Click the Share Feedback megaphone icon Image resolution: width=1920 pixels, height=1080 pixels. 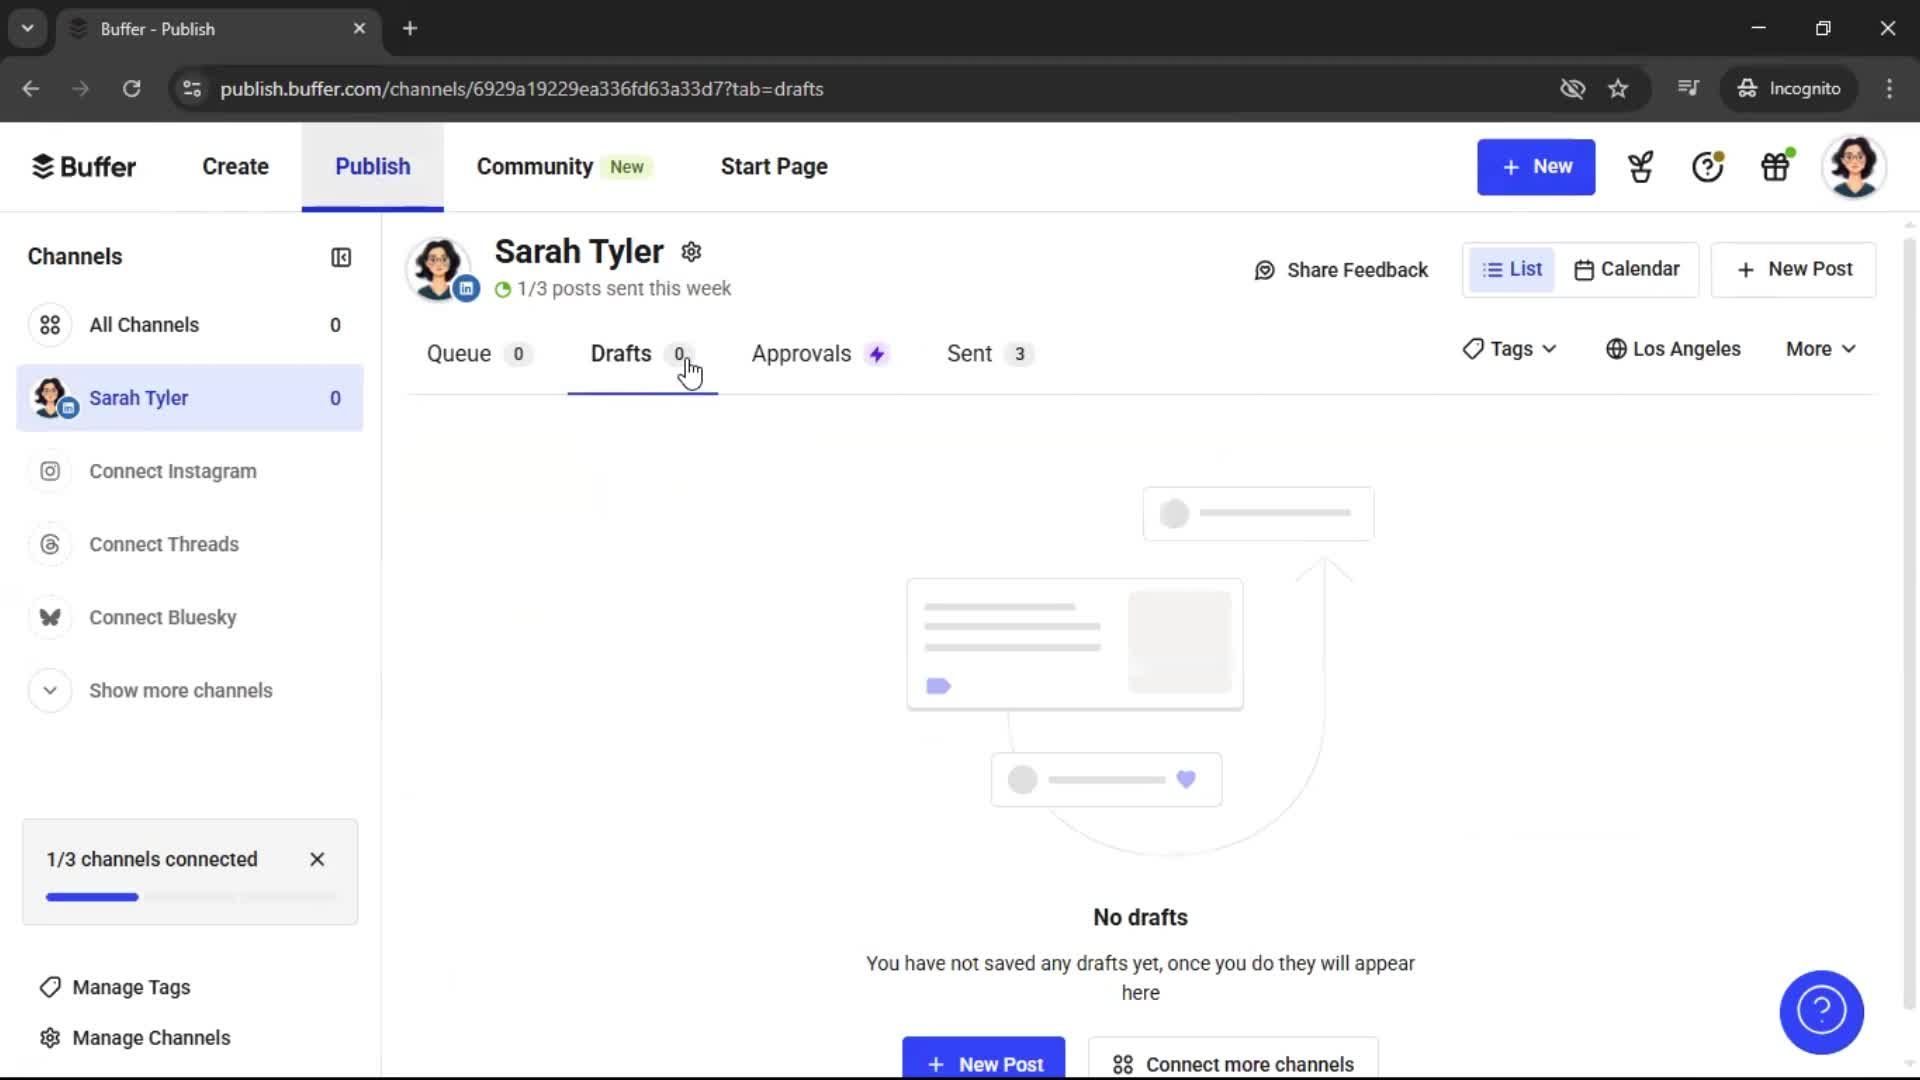pyautogui.click(x=1264, y=269)
